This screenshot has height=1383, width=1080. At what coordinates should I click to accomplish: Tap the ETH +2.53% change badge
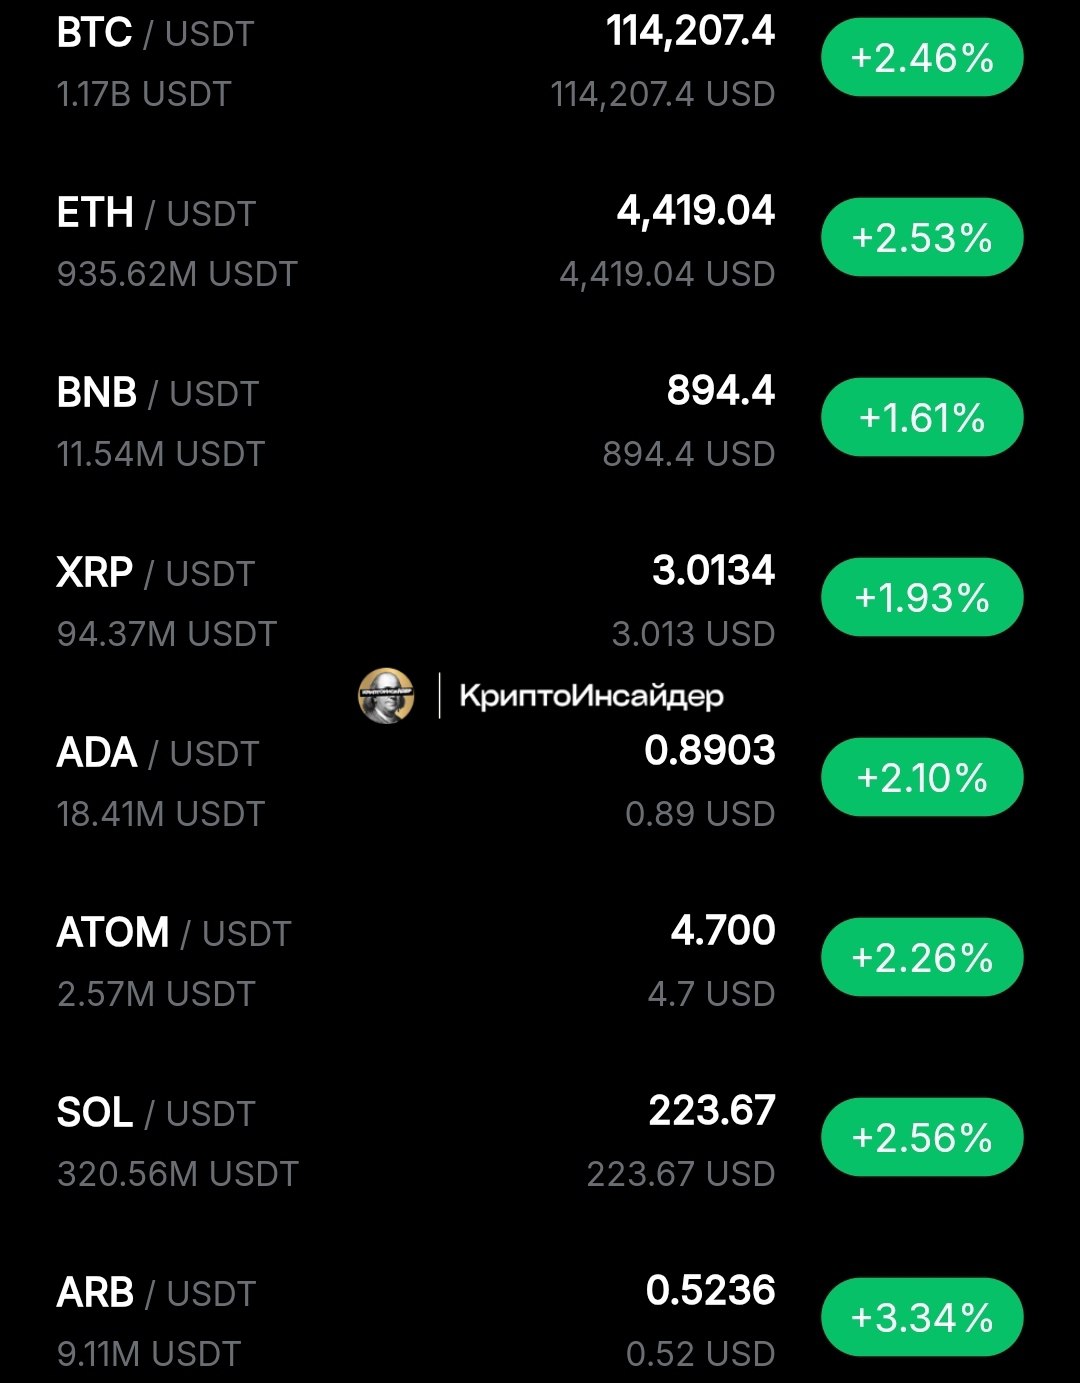coord(922,237)
